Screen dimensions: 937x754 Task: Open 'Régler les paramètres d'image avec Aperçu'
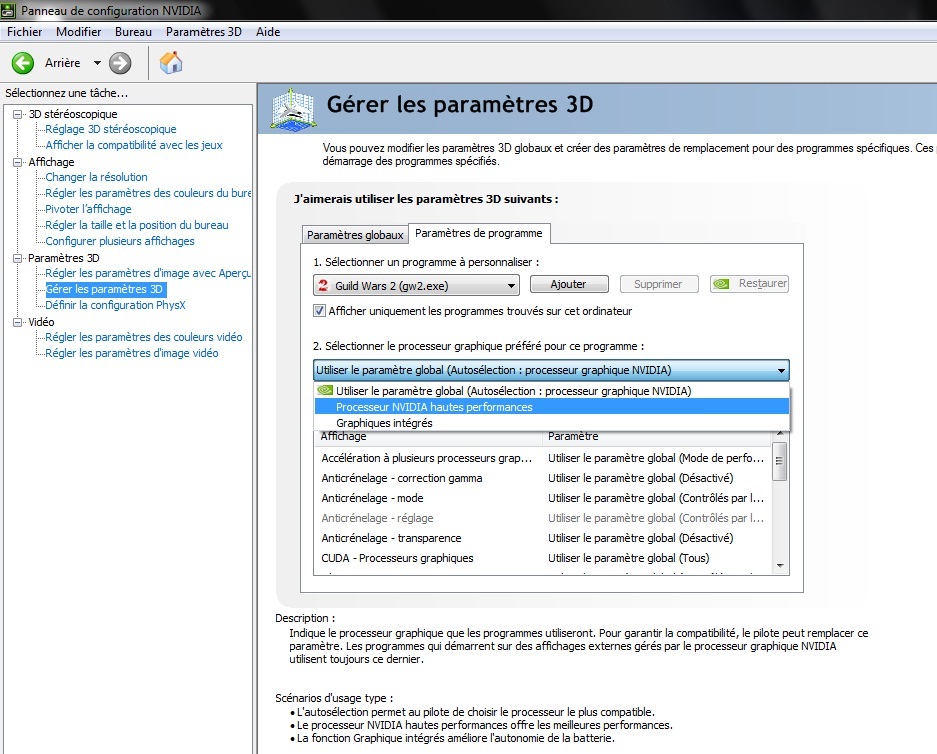tap(148, 273)
